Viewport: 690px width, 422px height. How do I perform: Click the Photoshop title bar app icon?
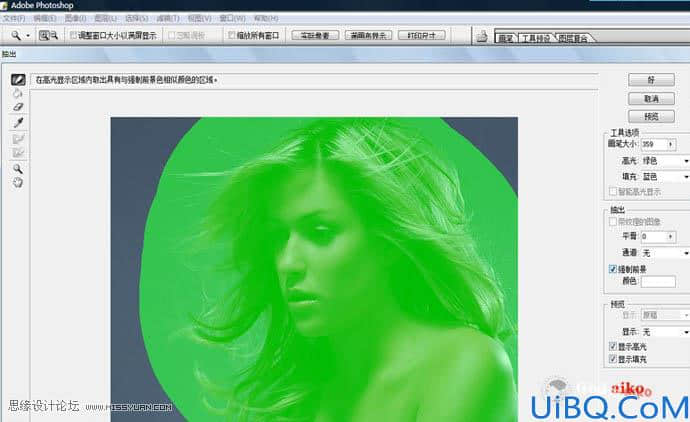point(4,5)
